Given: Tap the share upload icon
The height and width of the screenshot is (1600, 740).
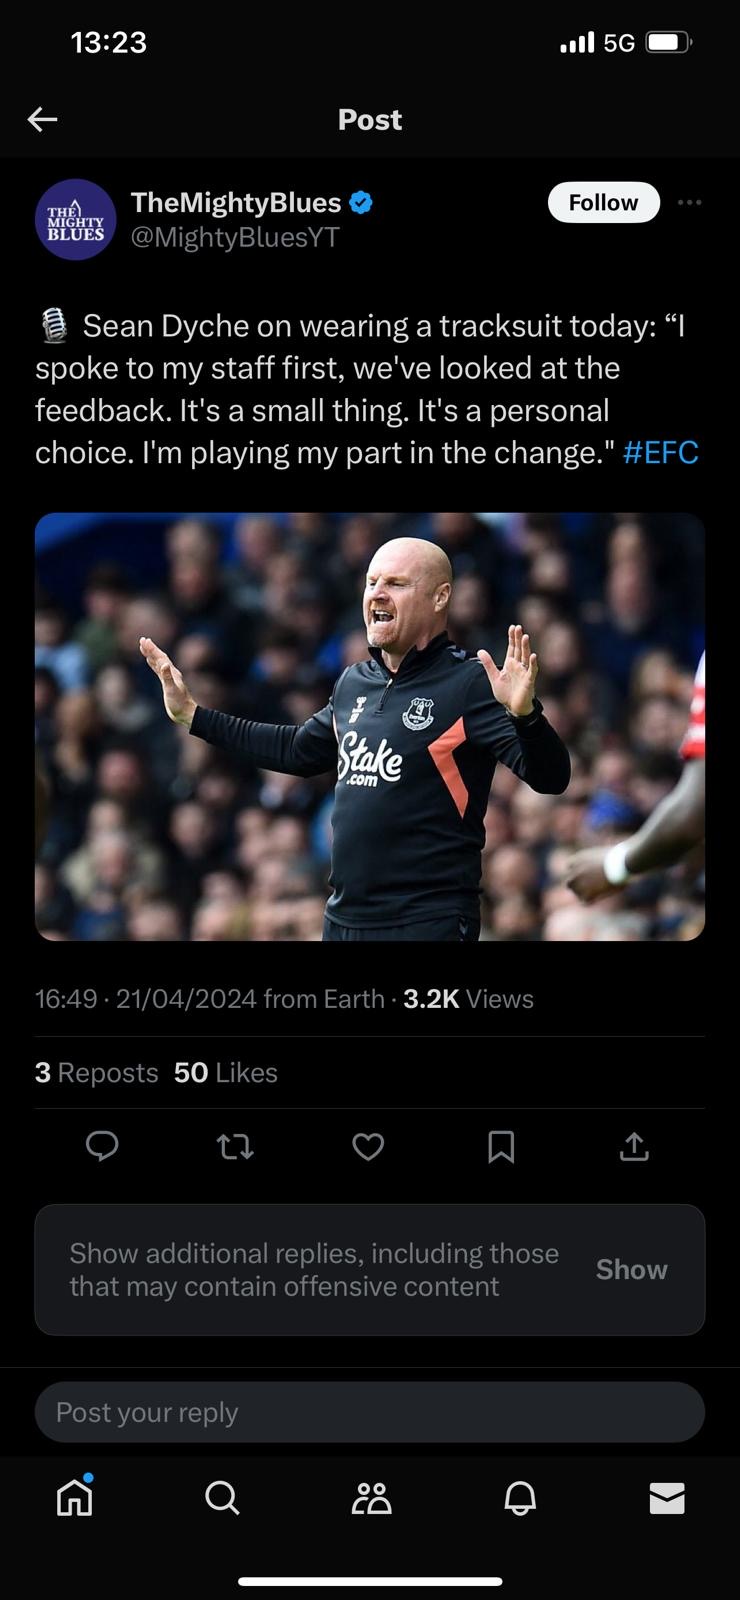Looking at the screenshot, I should (634, 1146).
